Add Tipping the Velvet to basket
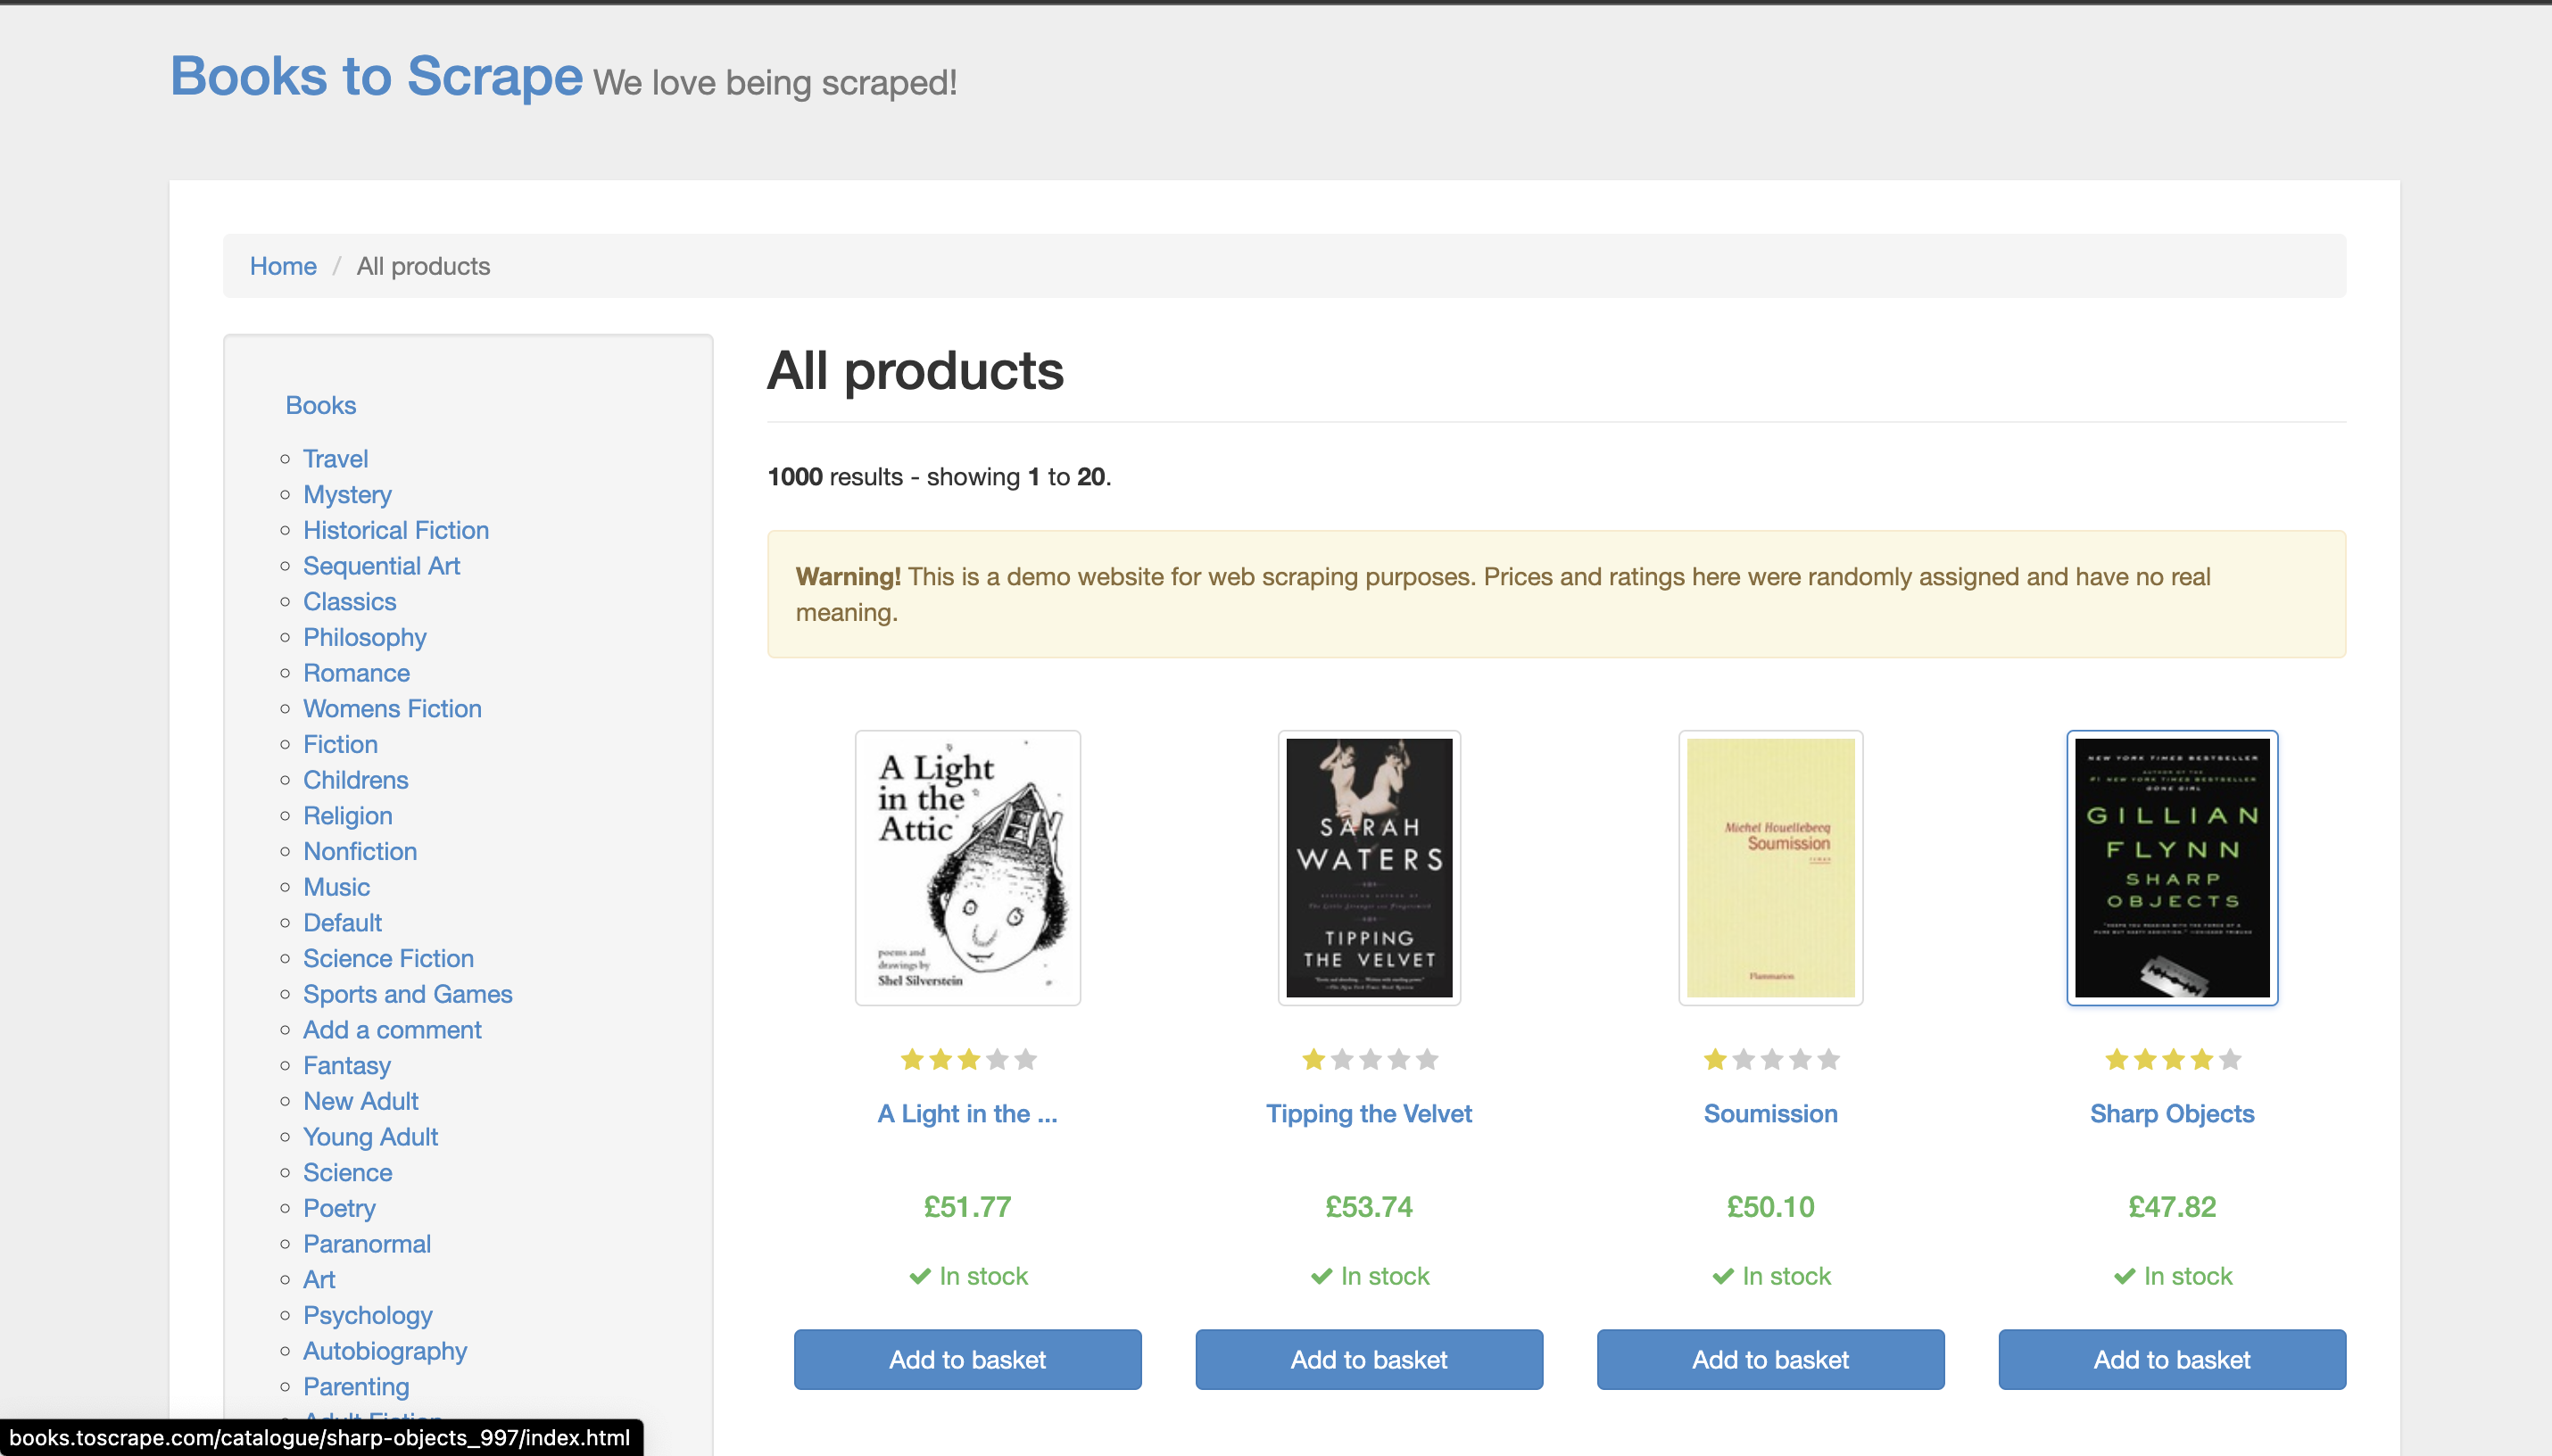The image size is (2552, 1456). click(1368, 1359)
